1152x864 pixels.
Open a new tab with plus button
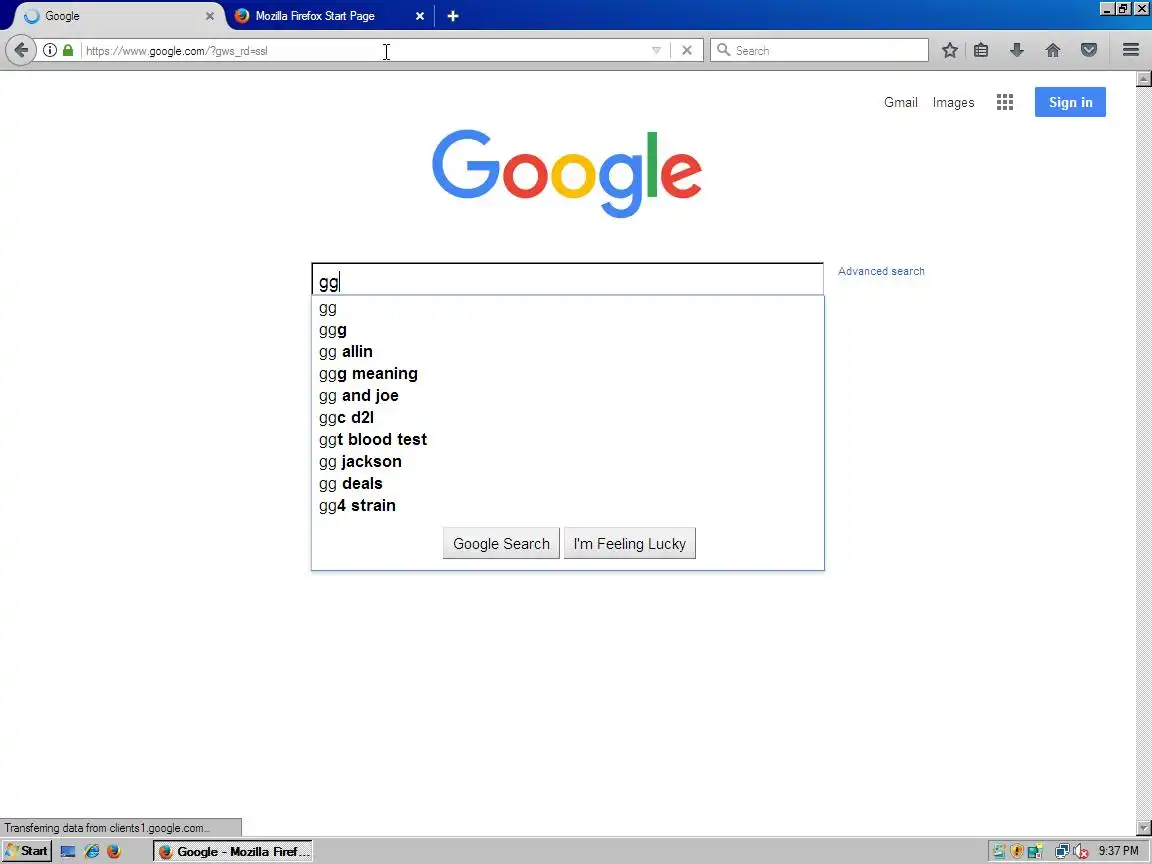coord(453,15)
